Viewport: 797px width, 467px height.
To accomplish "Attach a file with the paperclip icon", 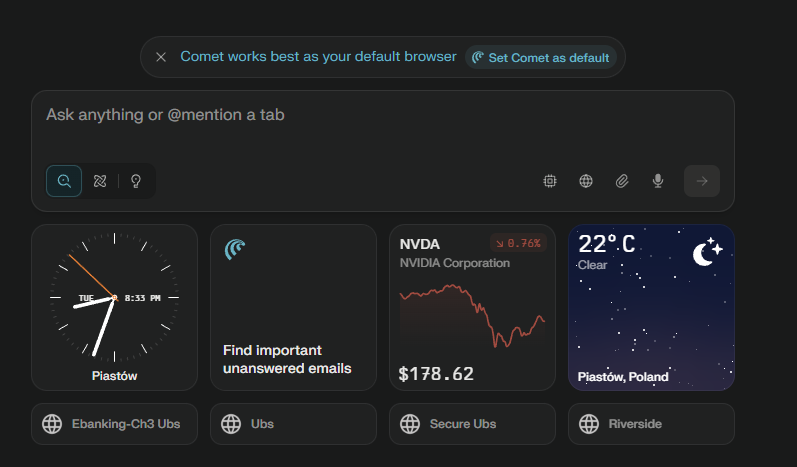I will (622, 181).
